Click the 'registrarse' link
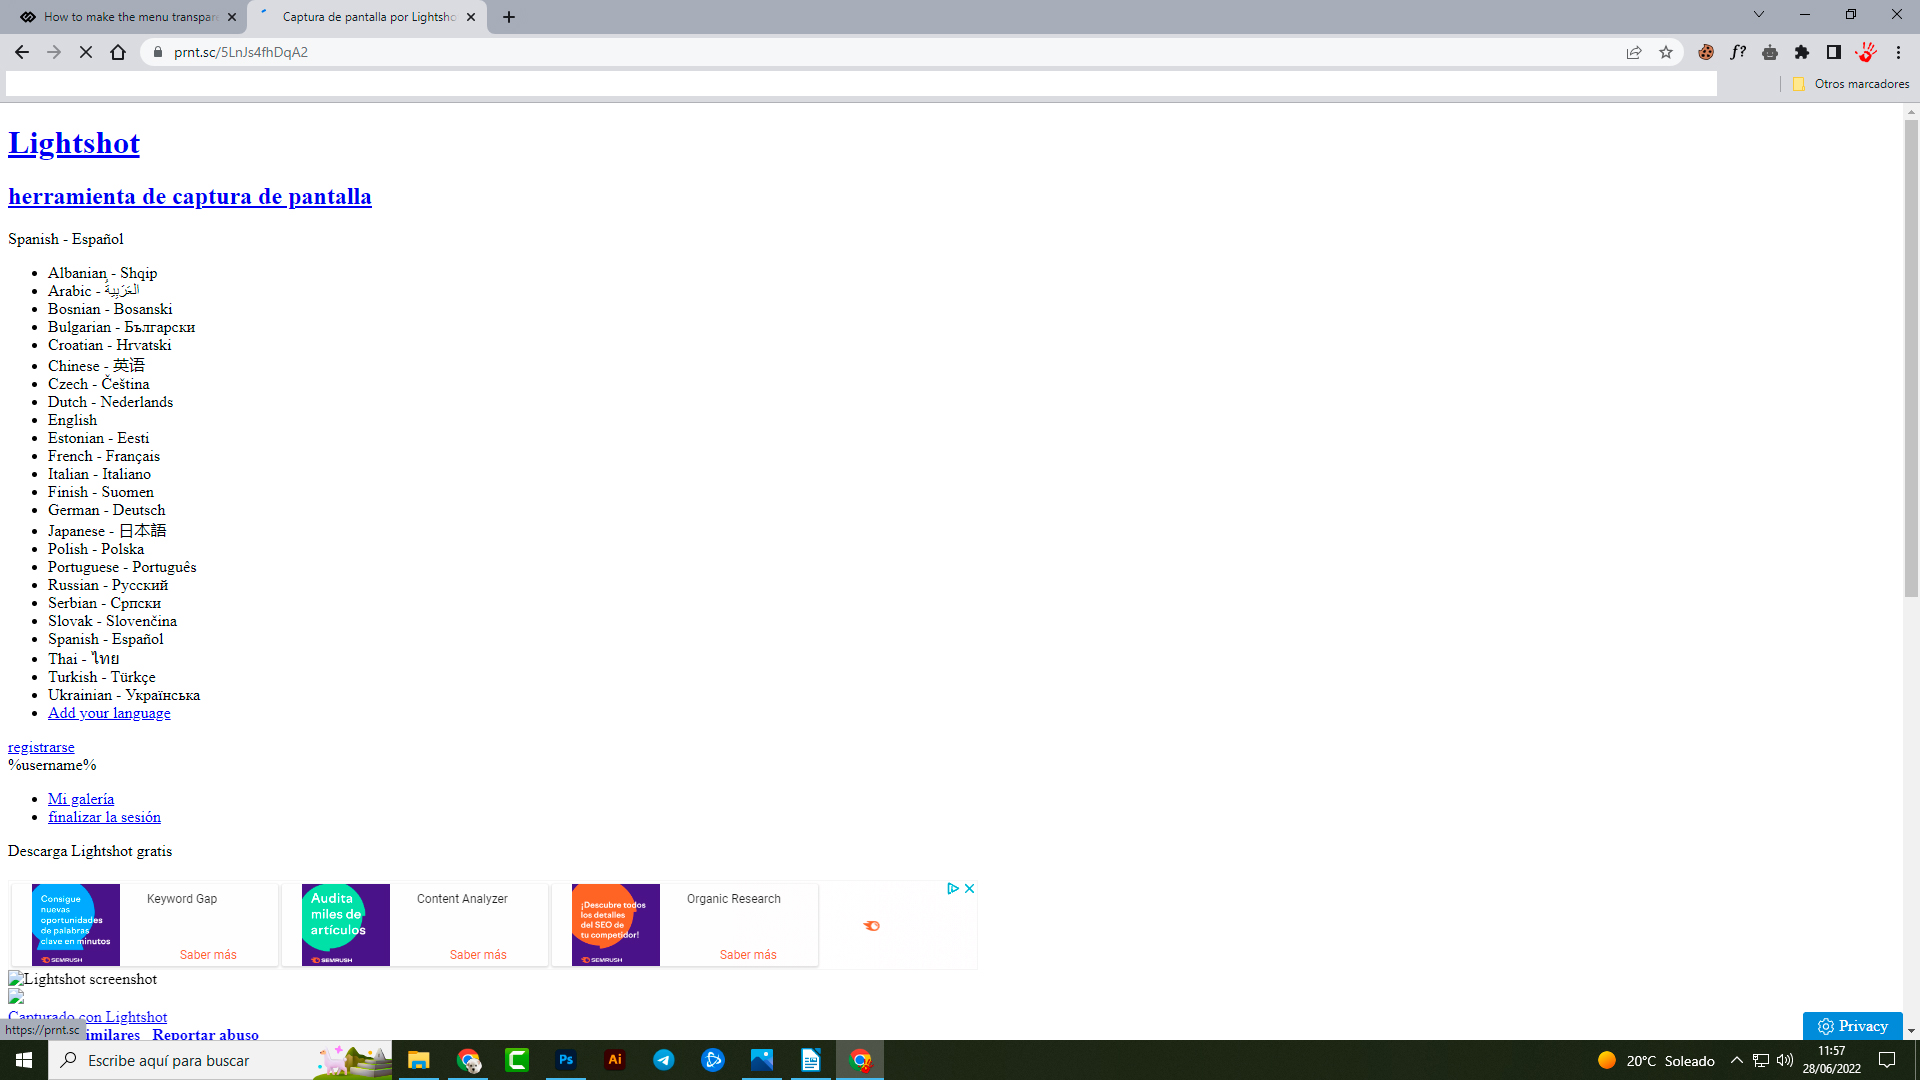The image size is (1920, 1080). click(x=41, y=747)
